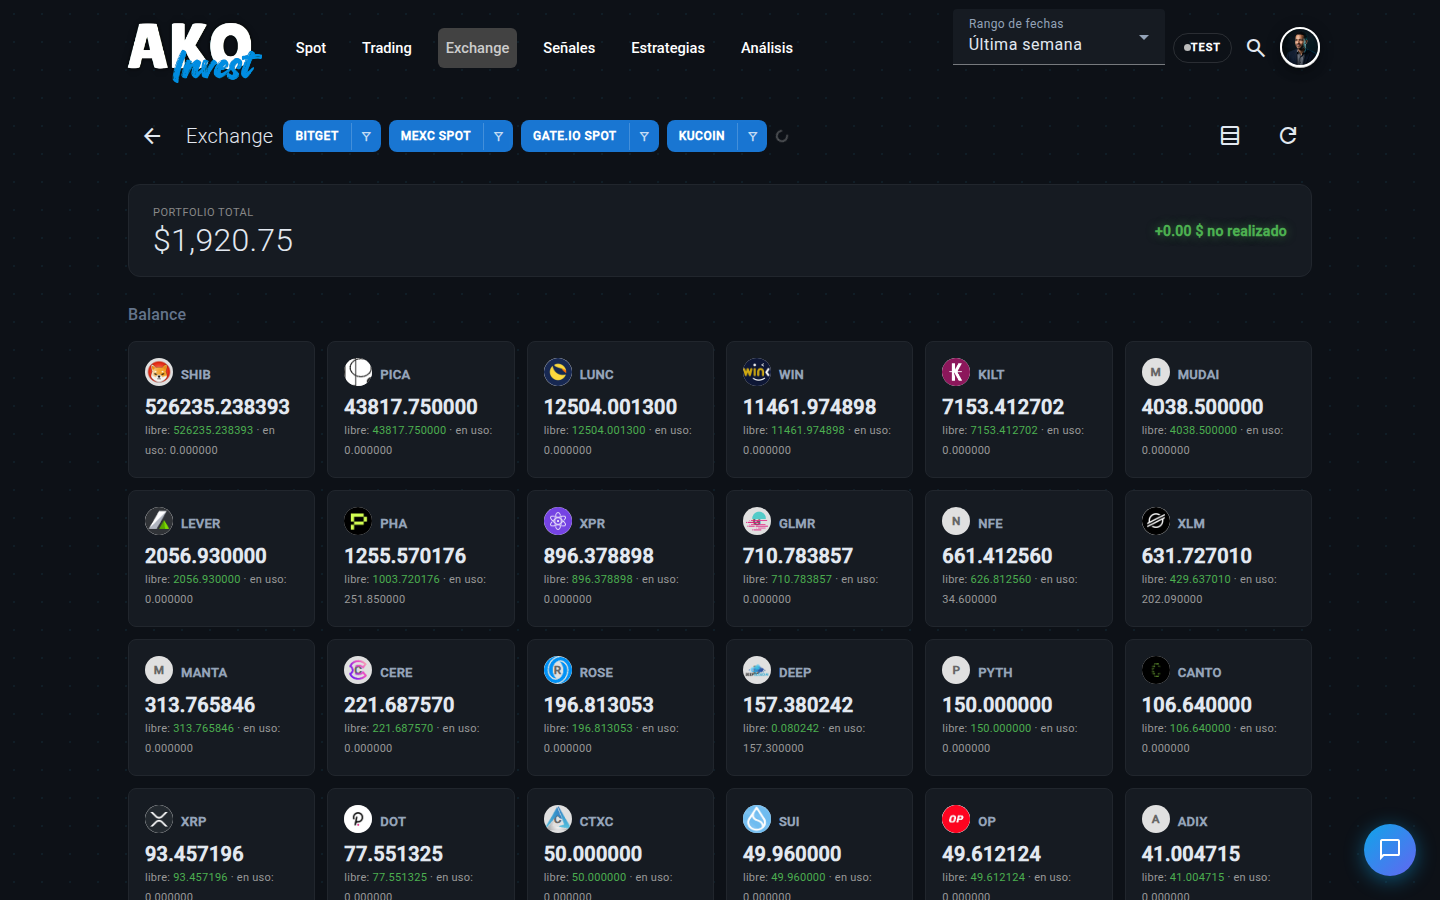Image resolution: width=1440 pixels, height=900 pixels.
Task: Open the MUDAI balance card
Action: (1218, 409)
